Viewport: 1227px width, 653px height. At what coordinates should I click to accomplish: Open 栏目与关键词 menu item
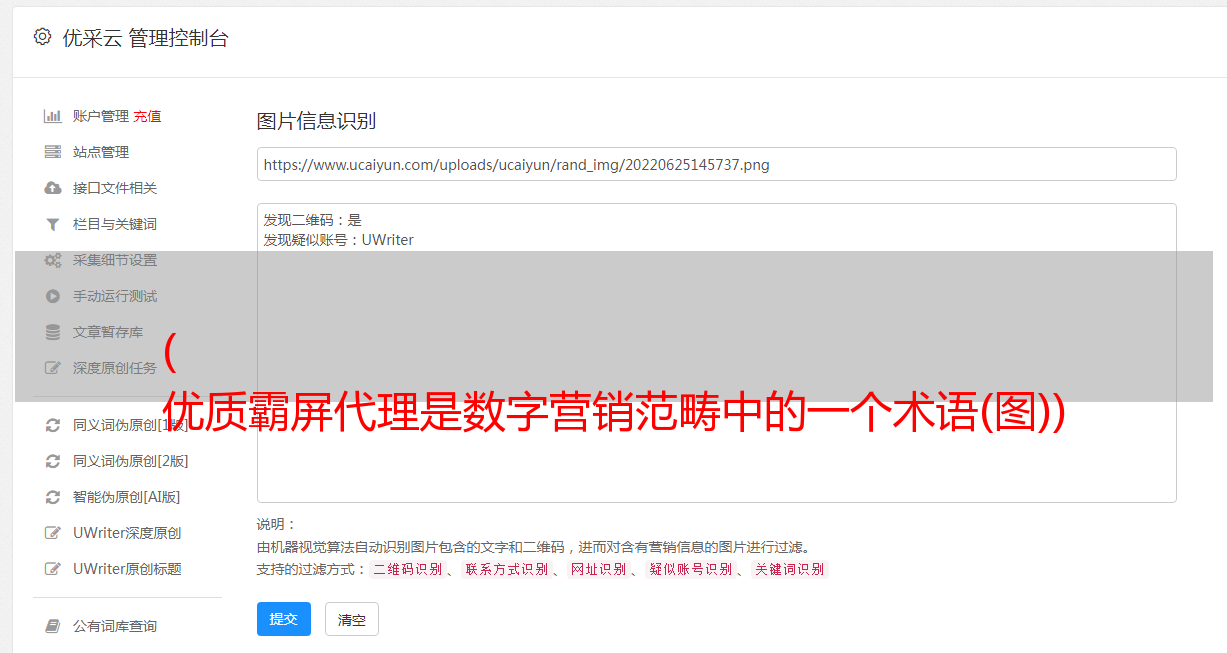[115, 224]
